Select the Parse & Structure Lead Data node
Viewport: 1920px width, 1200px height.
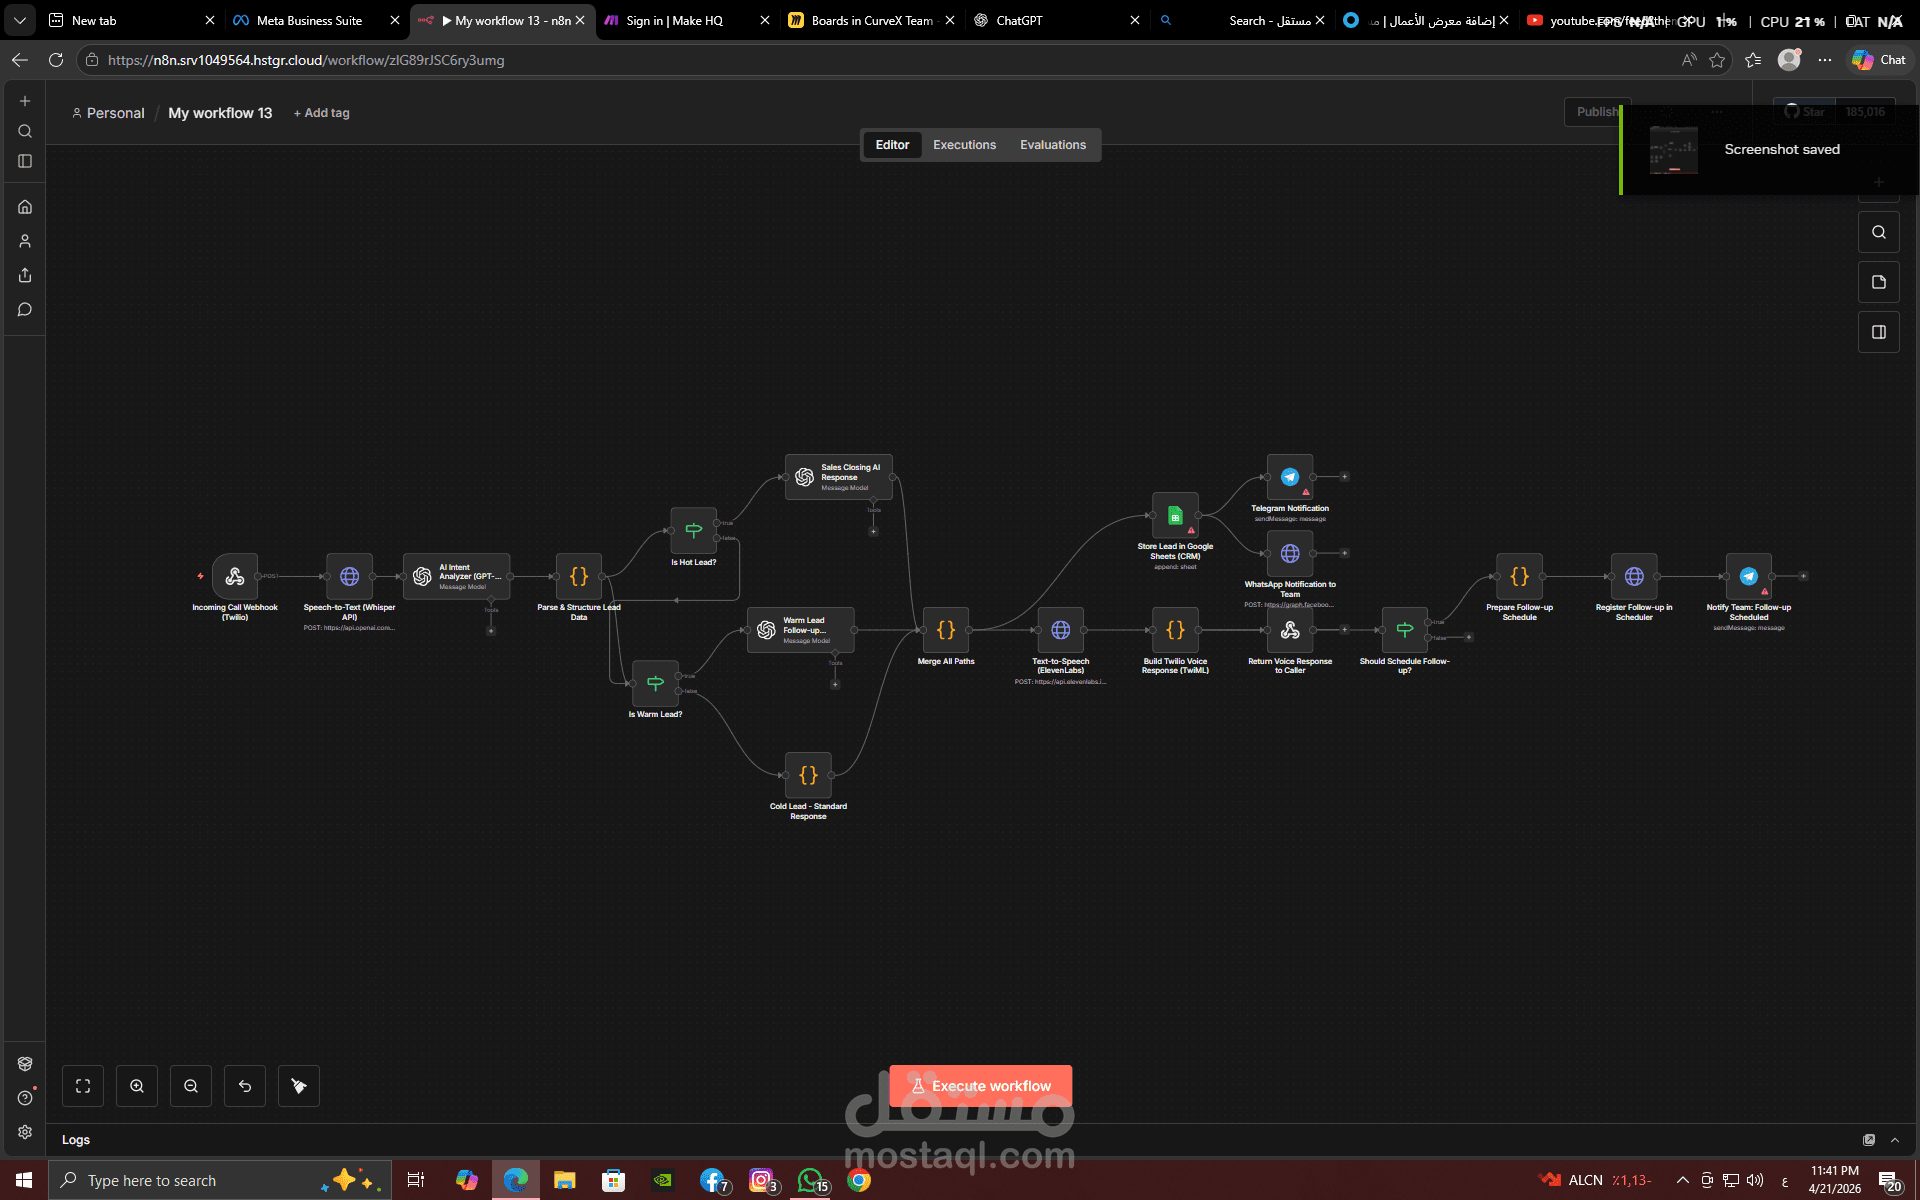pos(579,576)
